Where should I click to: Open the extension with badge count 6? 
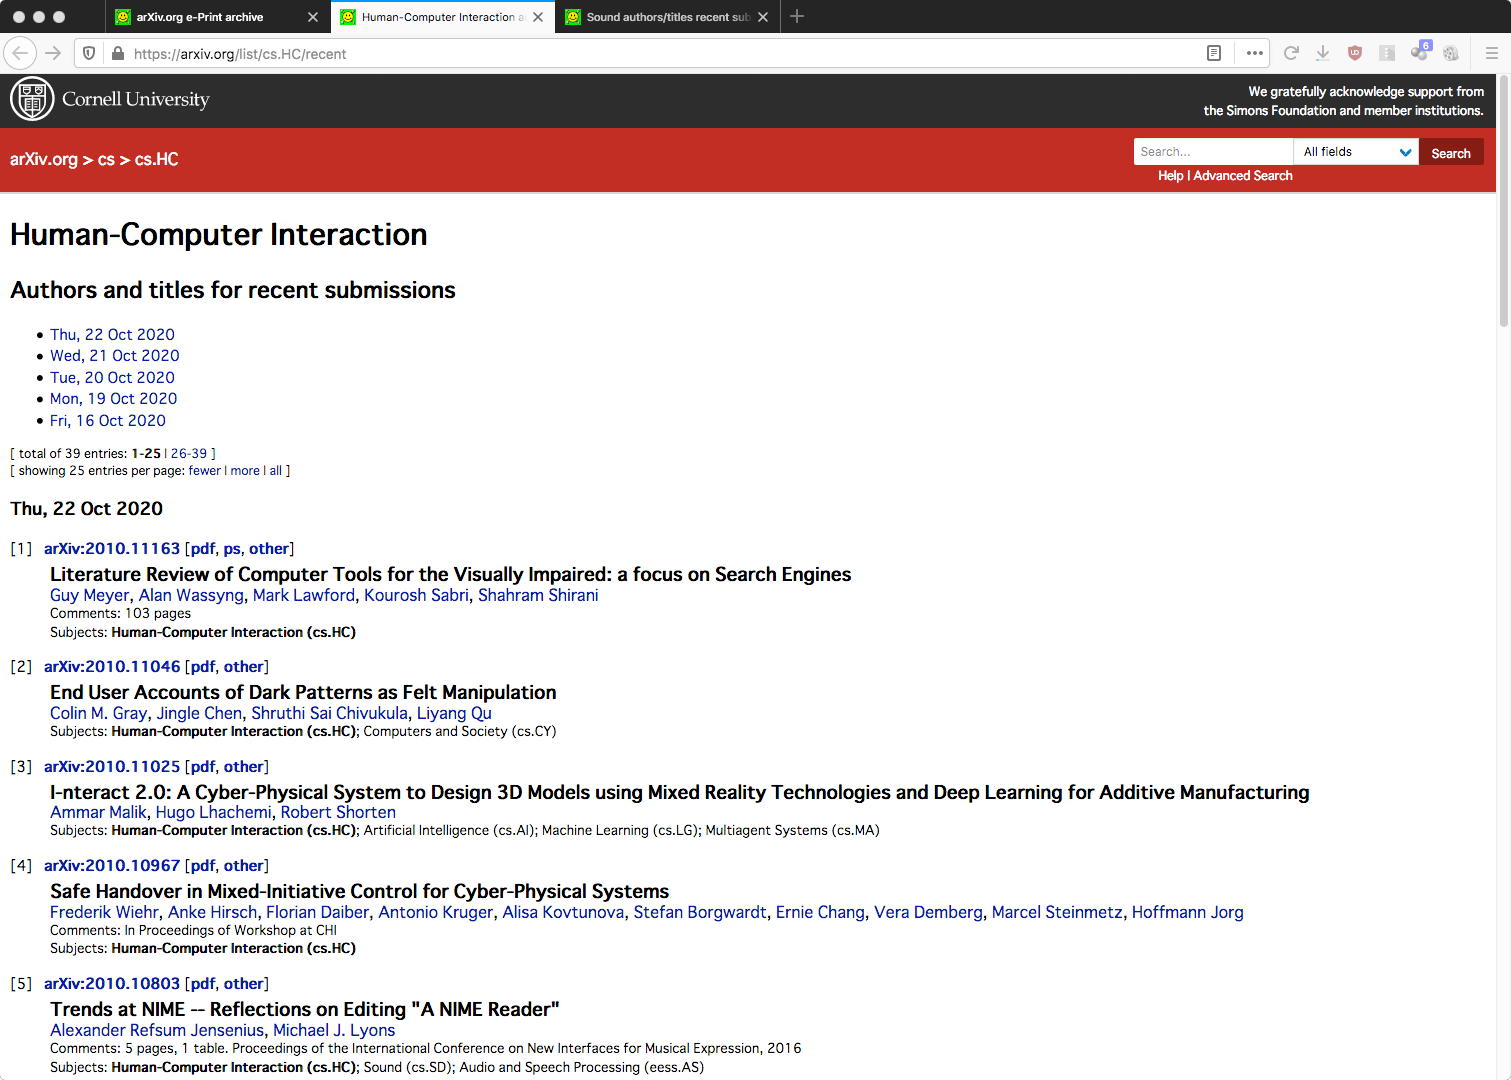pyautogui.click(x=1420, y=52)
